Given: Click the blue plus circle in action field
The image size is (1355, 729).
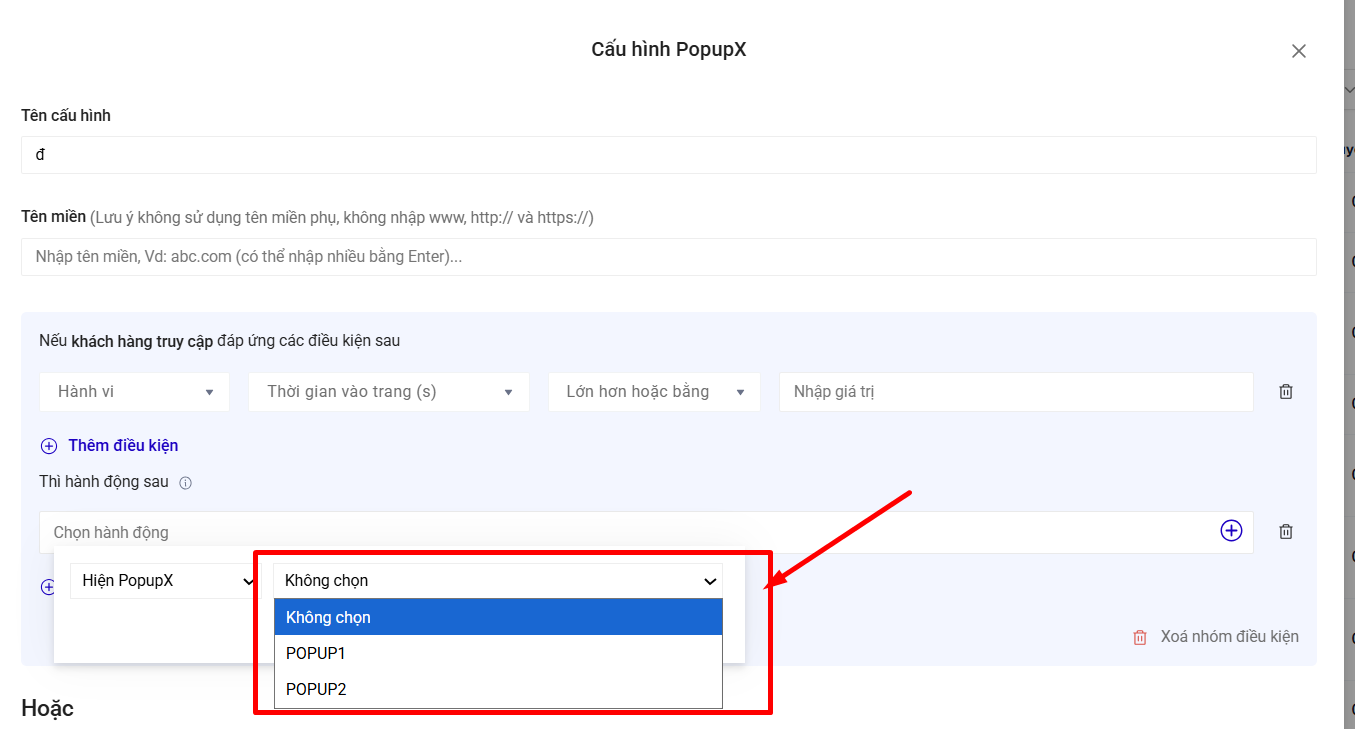Looking at the screenshot, I should (x=1231, y=531).
